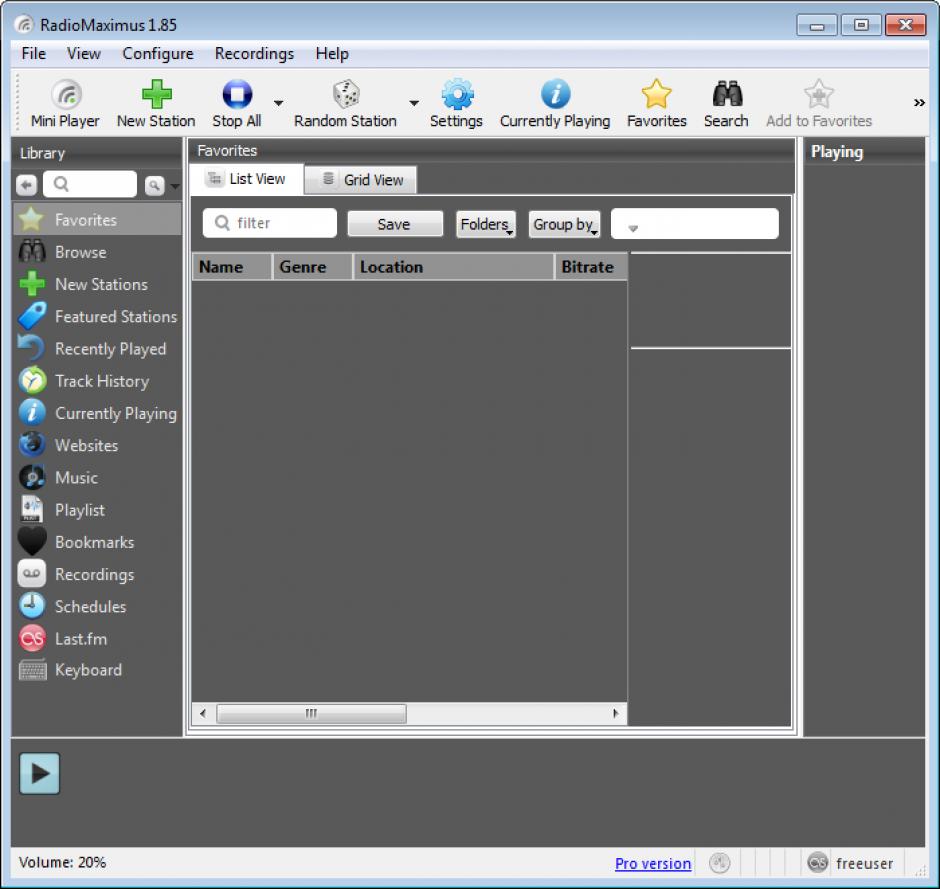Click the back arrow in Library
Viewport: 940px width, 889px height.
(x=26, y=185)
